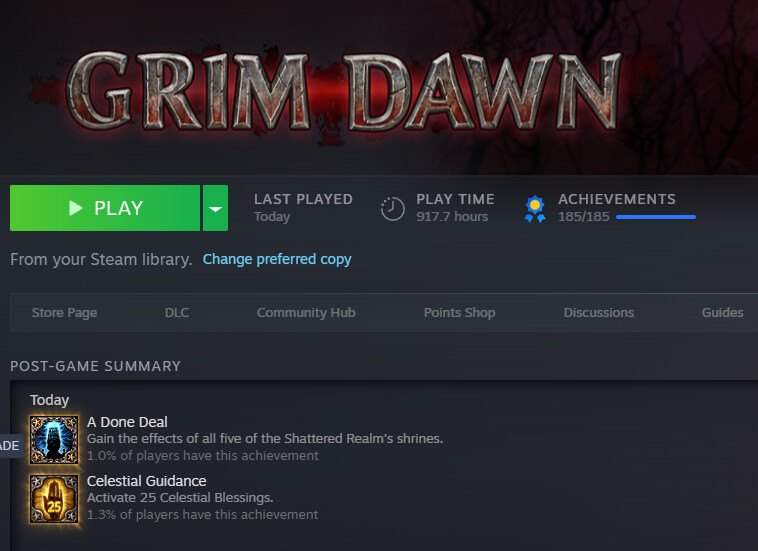Open the Store Page tab
Screen dimensions: 758x551
click(x=64, y=312)
